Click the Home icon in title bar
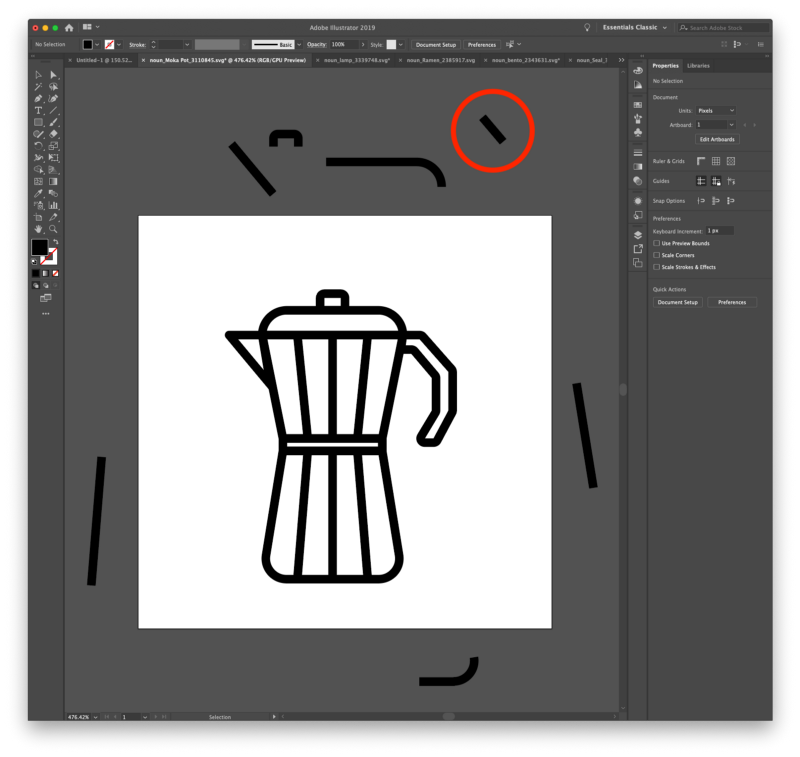Screen dimensions: 800x757 pos(69,28)
